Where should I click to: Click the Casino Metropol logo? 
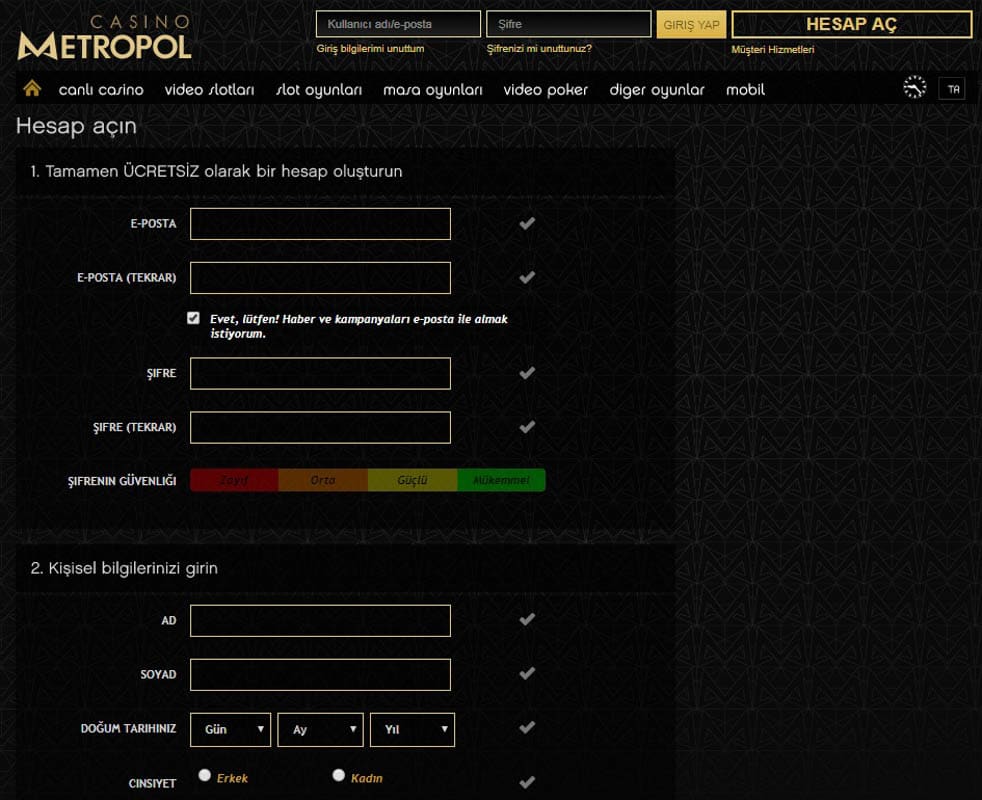click(105, 38)
